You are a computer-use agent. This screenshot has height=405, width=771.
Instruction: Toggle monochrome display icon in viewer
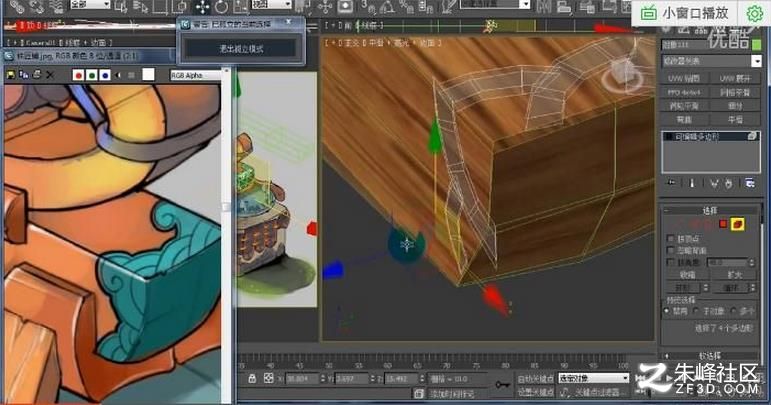131,75
